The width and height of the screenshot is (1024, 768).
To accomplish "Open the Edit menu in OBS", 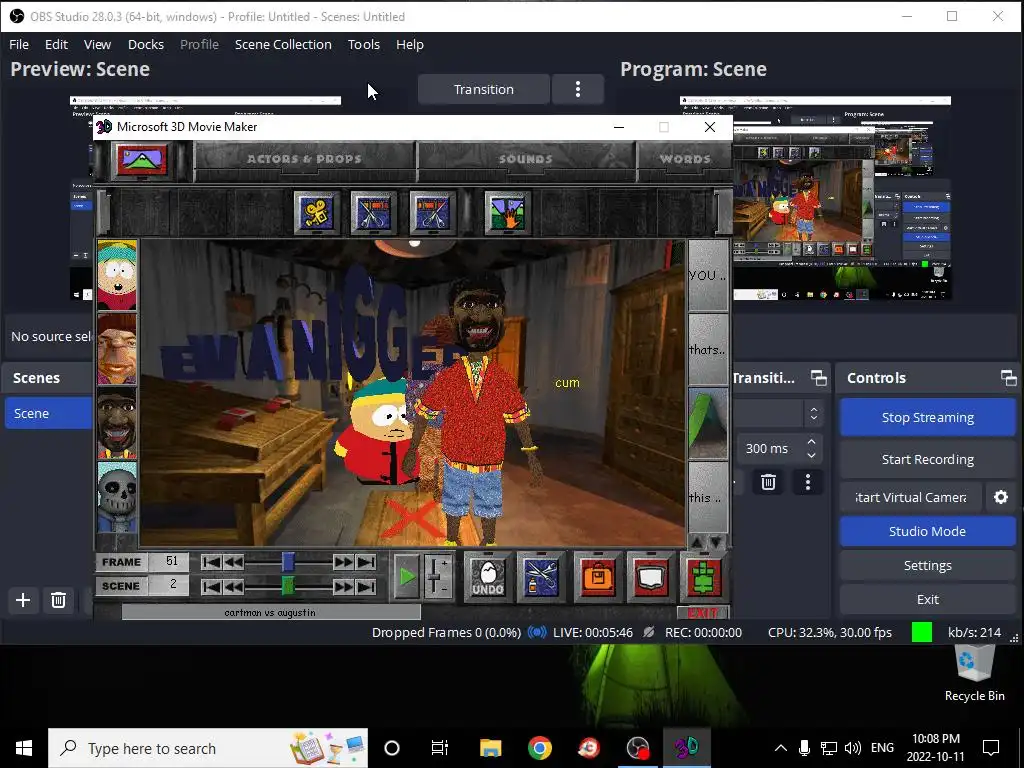I will pyautogui.click(x=56, y=44).
